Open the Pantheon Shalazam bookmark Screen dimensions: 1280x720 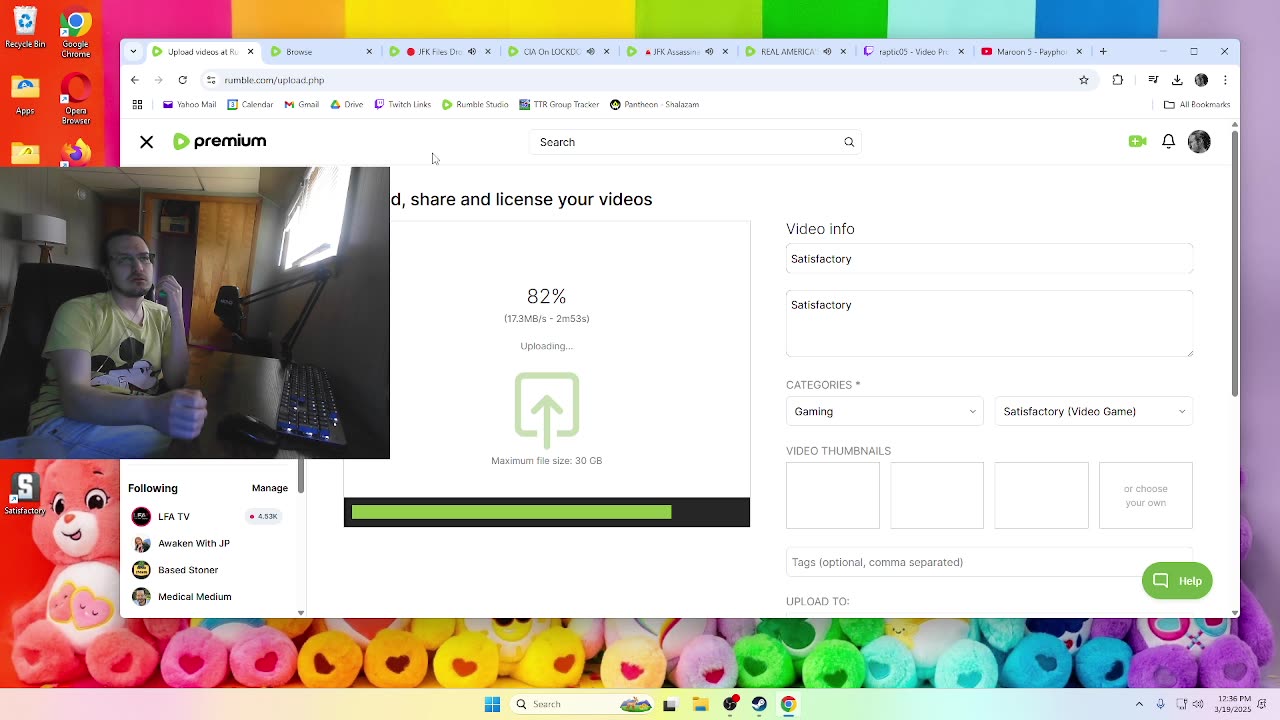pos(654,104)
